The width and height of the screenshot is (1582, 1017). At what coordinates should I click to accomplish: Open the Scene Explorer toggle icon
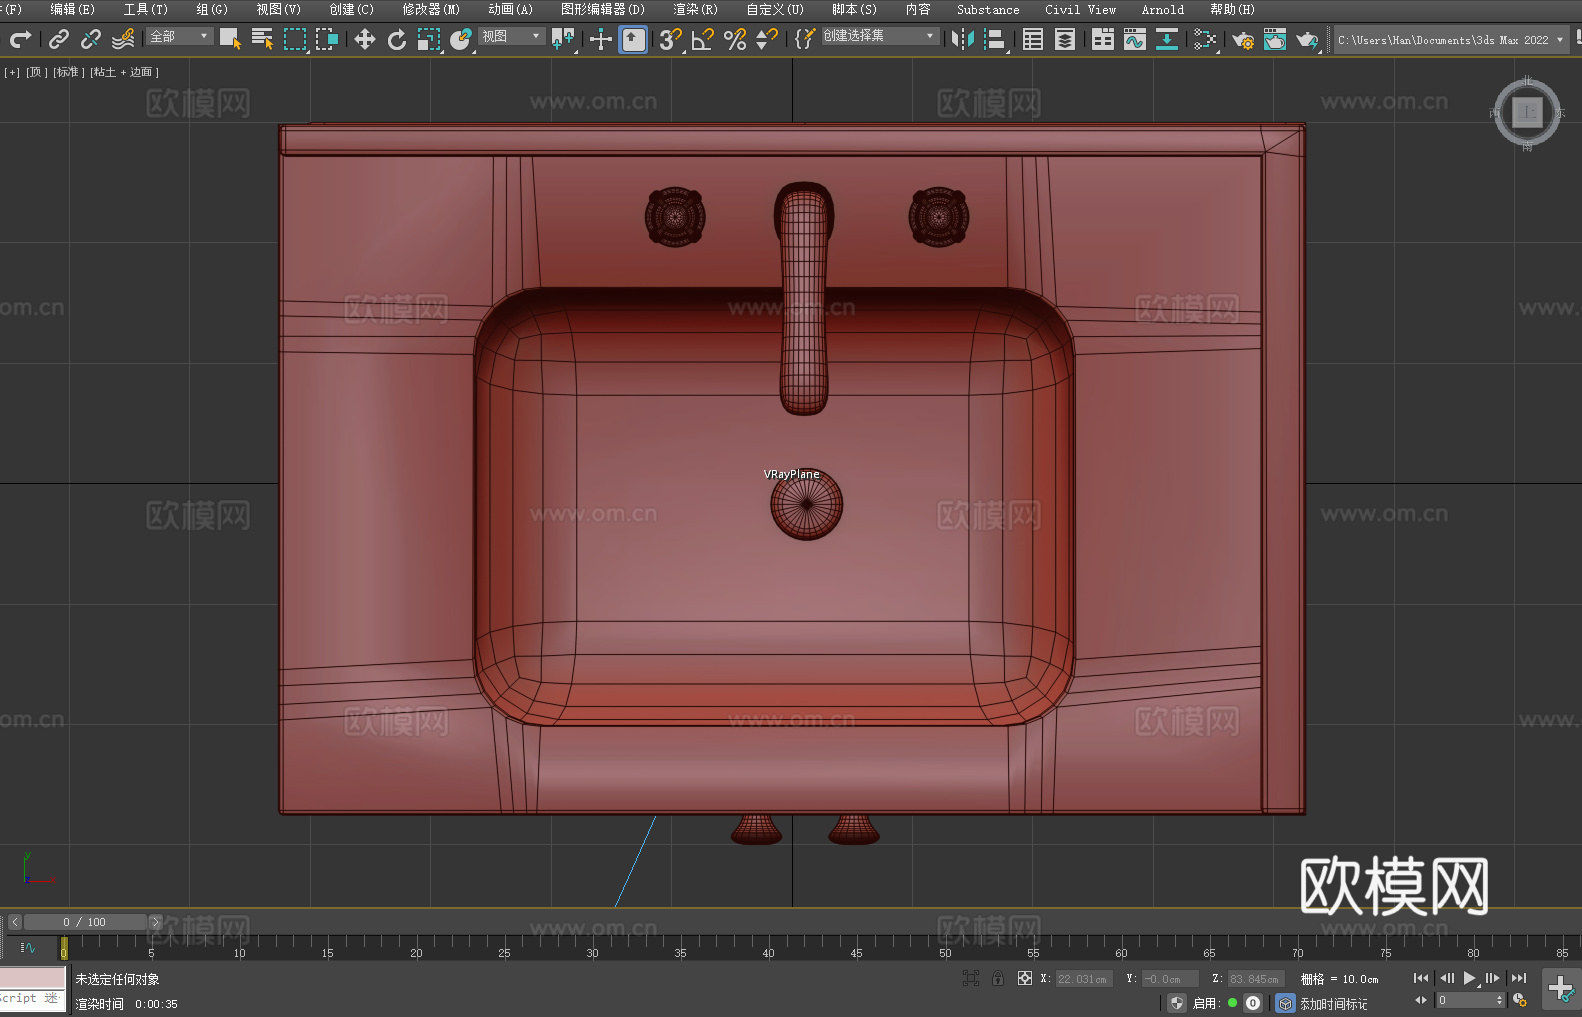[1033, 39]
